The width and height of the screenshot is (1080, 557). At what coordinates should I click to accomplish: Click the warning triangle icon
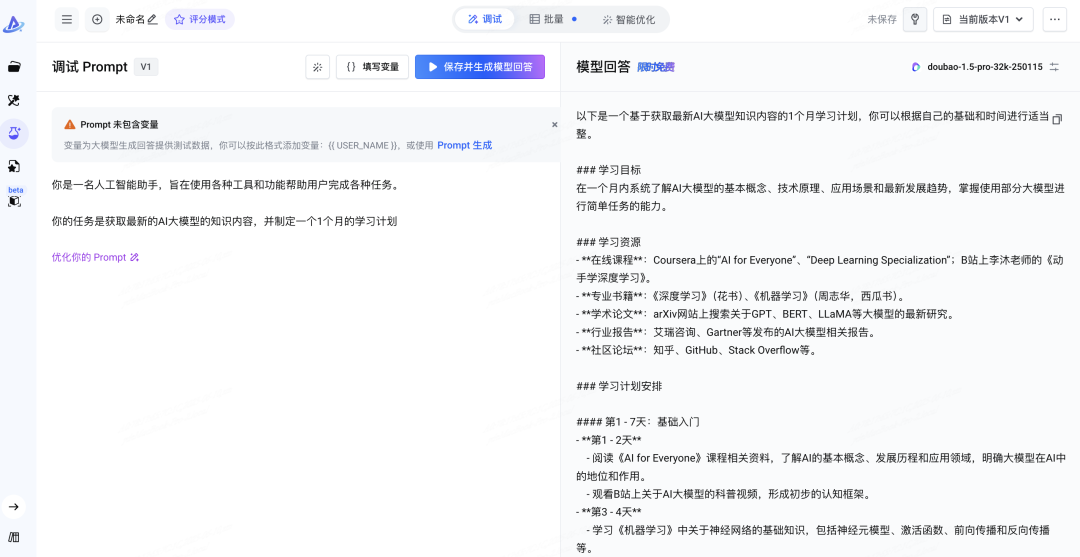click(70, 125)
